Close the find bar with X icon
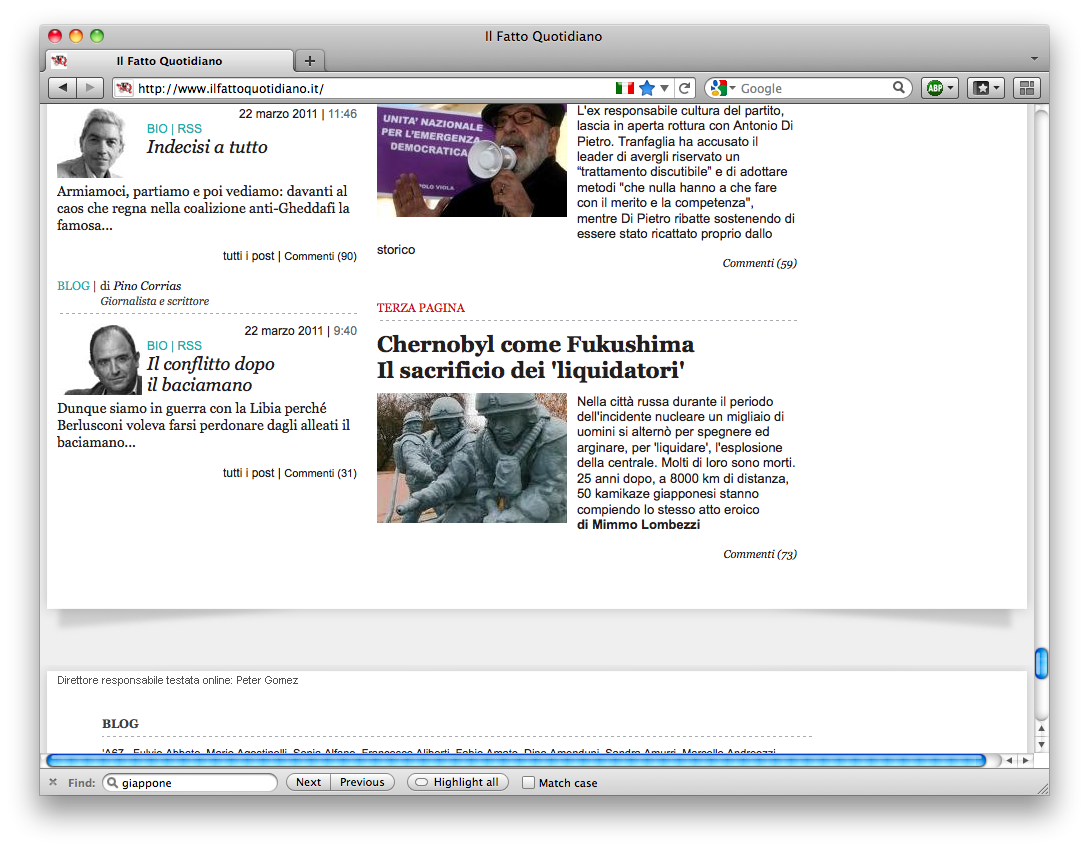 (x=53, y=782)
